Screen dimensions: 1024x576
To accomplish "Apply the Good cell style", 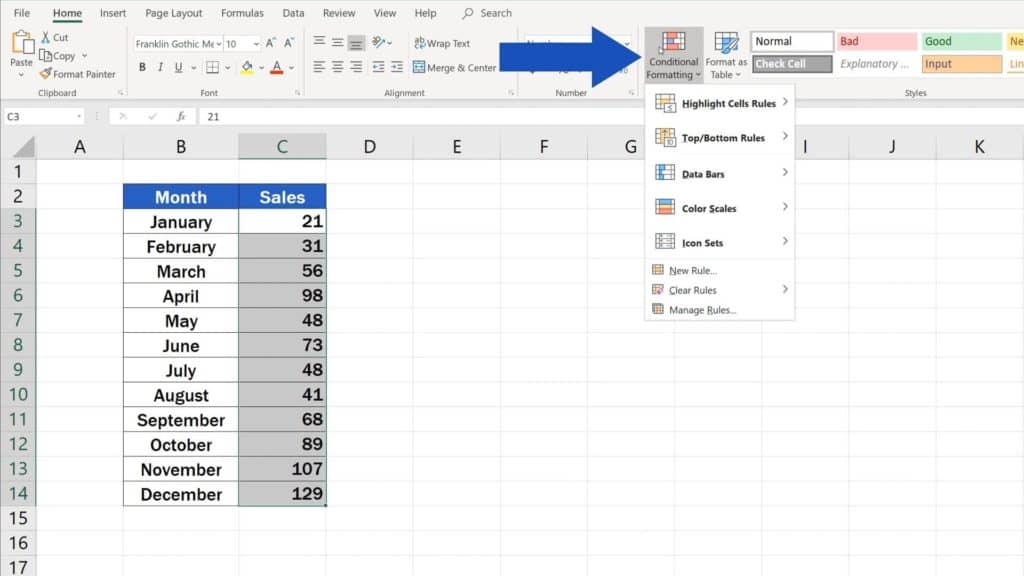I will click(960, 42).
